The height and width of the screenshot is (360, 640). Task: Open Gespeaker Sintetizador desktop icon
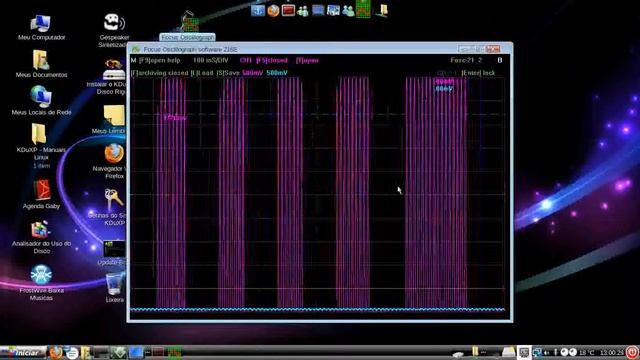(114, 23)
